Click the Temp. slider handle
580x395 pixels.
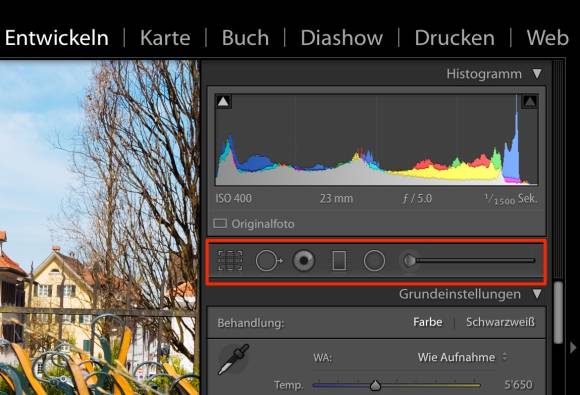(375, 385)
